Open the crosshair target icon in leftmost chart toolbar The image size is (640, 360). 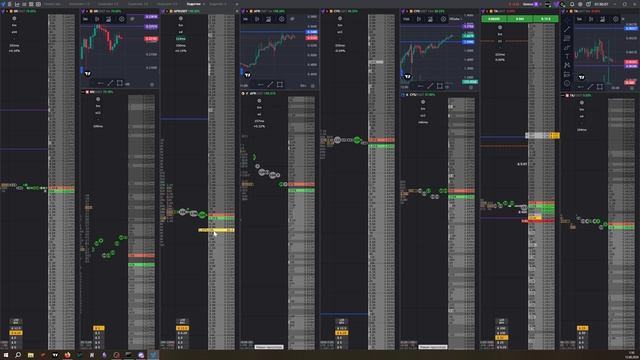(121, 19)
